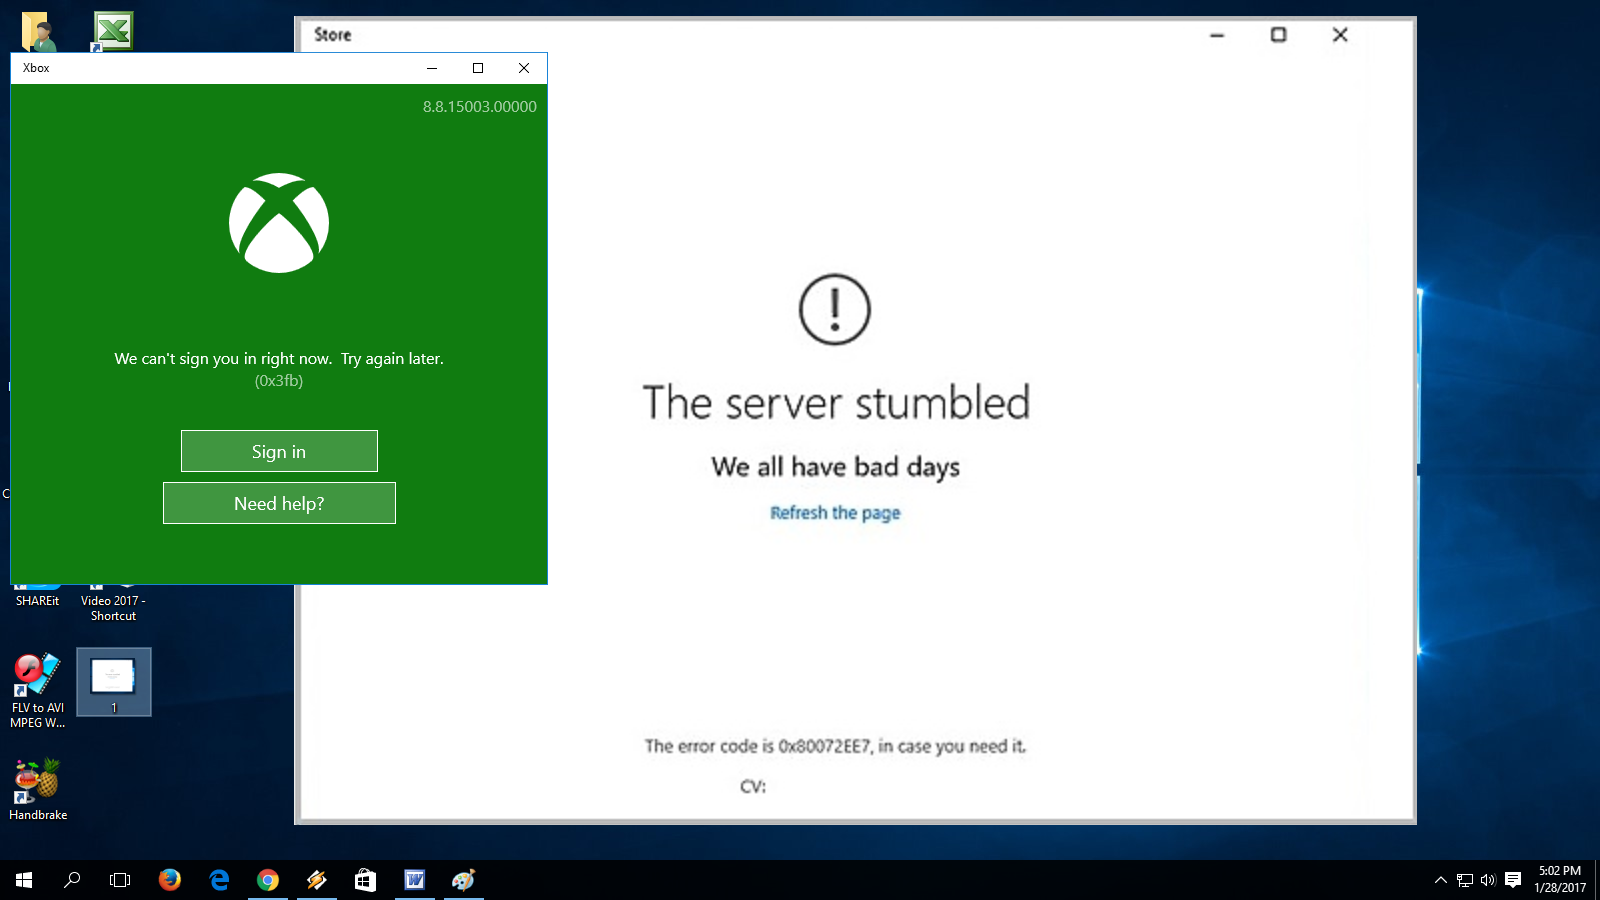Open the taskbar app next to Chrome
The width and height of the screenshot is (1600, 900).
[317, 880]
